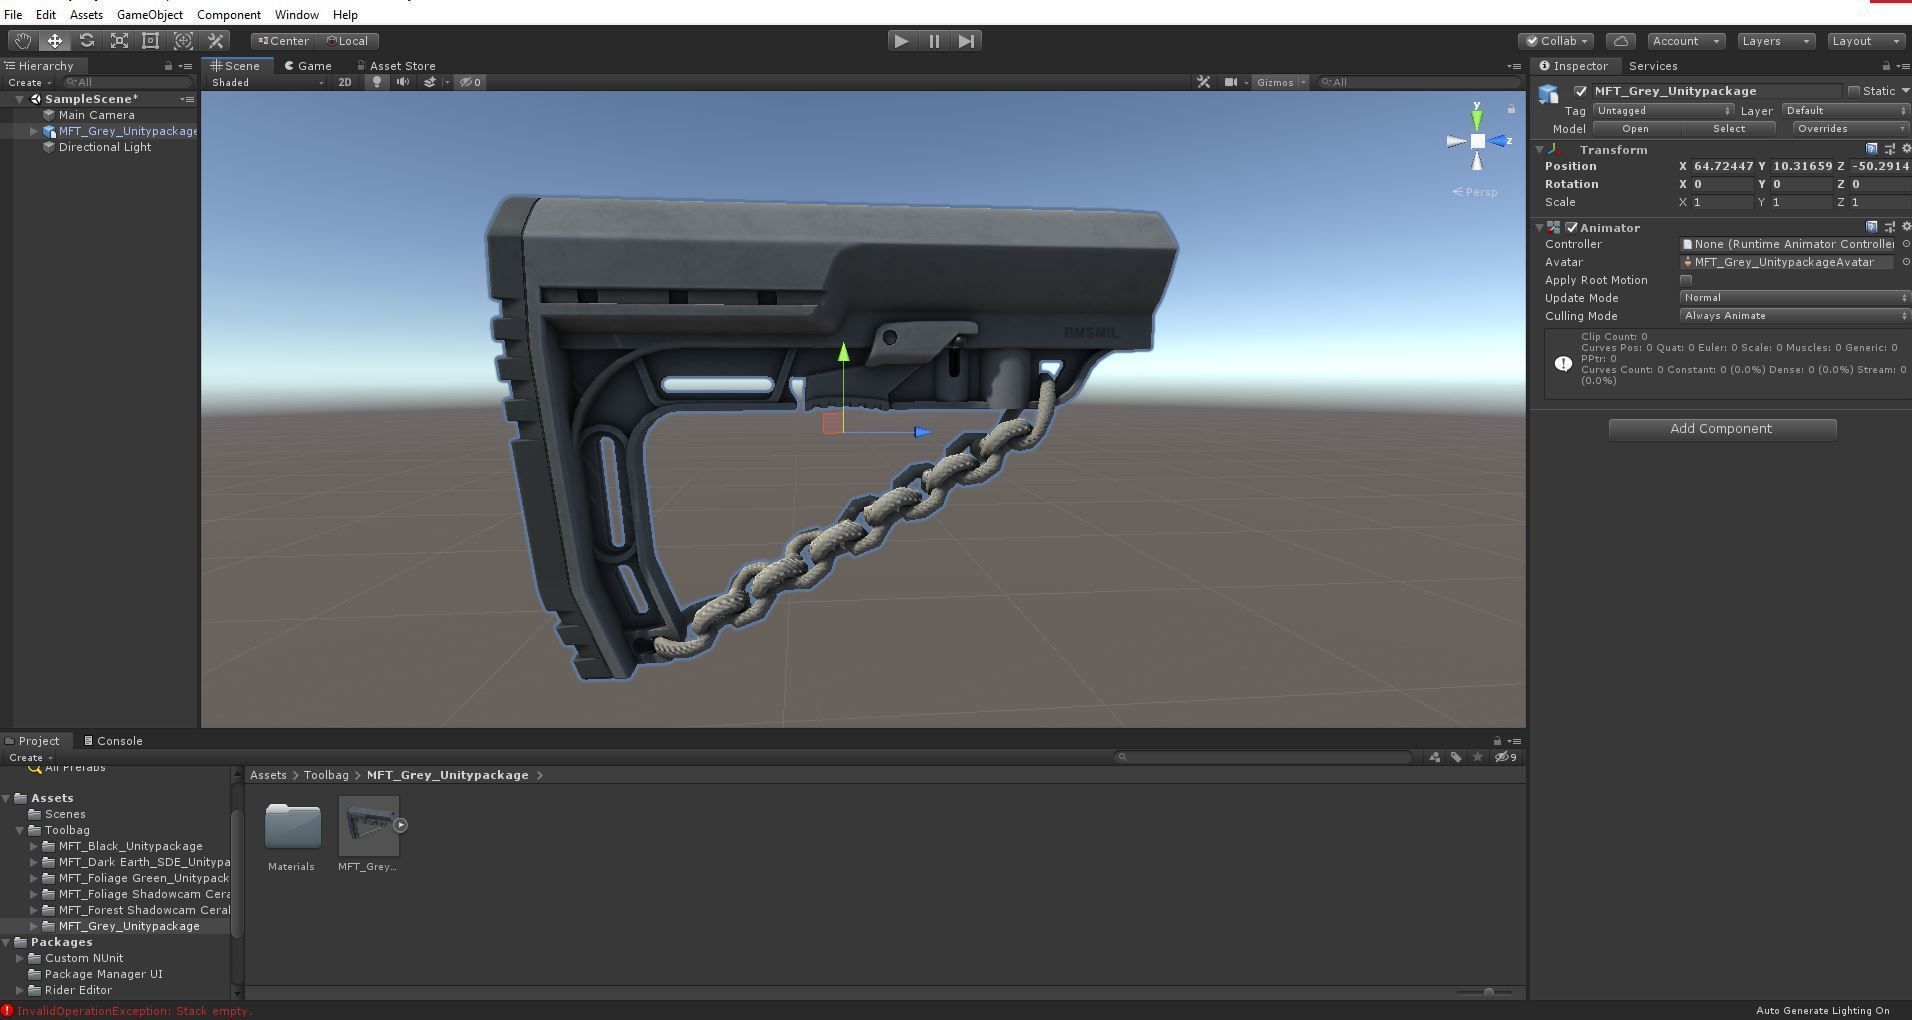
Task: Select the Rect transform tool
Action: 151,41
